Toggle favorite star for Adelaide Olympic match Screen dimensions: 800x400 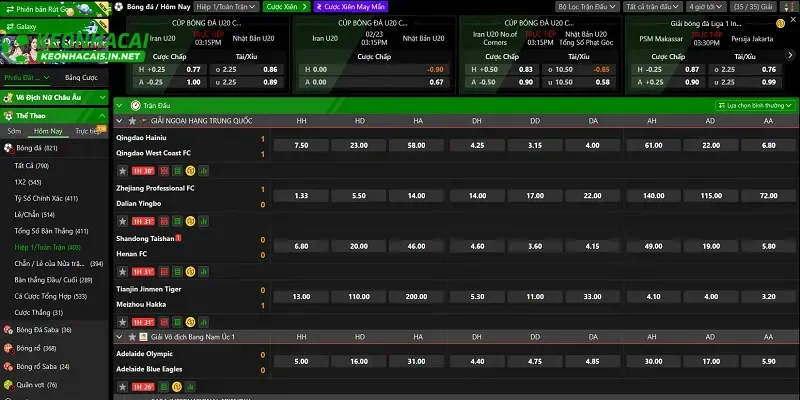pos(122,387)
